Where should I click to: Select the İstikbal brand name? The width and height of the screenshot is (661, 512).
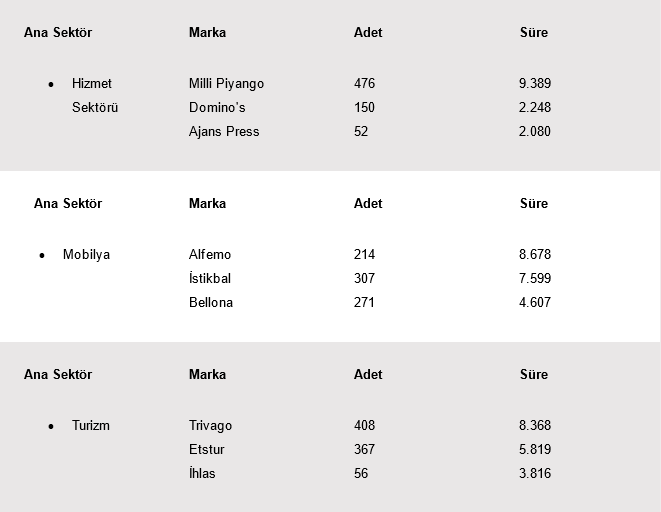click(210, 279)
